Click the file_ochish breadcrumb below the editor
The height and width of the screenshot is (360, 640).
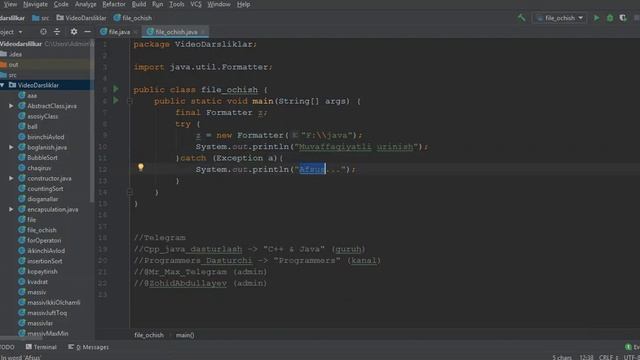click(x=149, y=335)
